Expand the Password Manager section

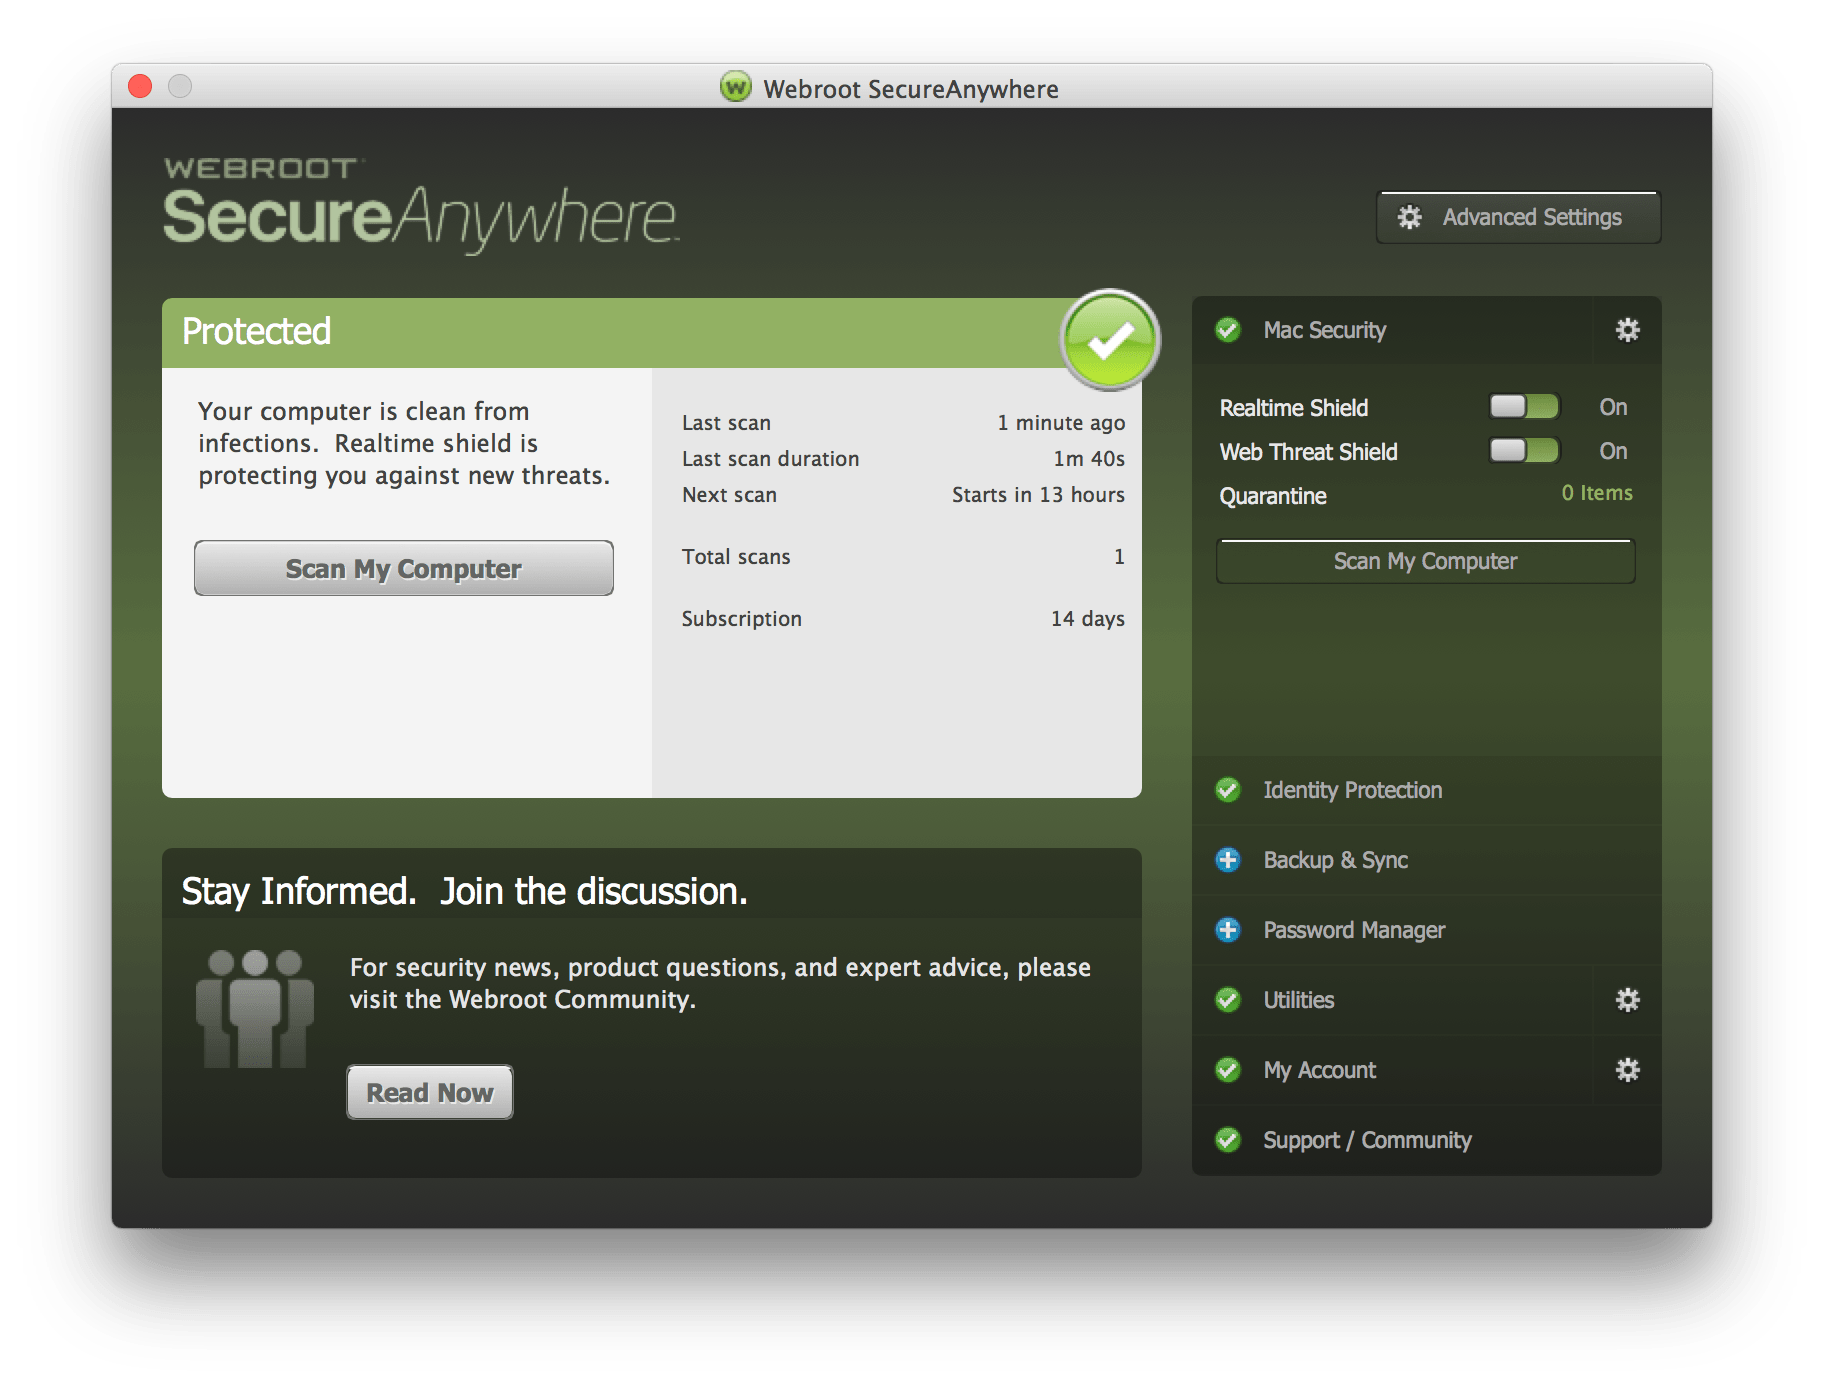coord(1427,930)
